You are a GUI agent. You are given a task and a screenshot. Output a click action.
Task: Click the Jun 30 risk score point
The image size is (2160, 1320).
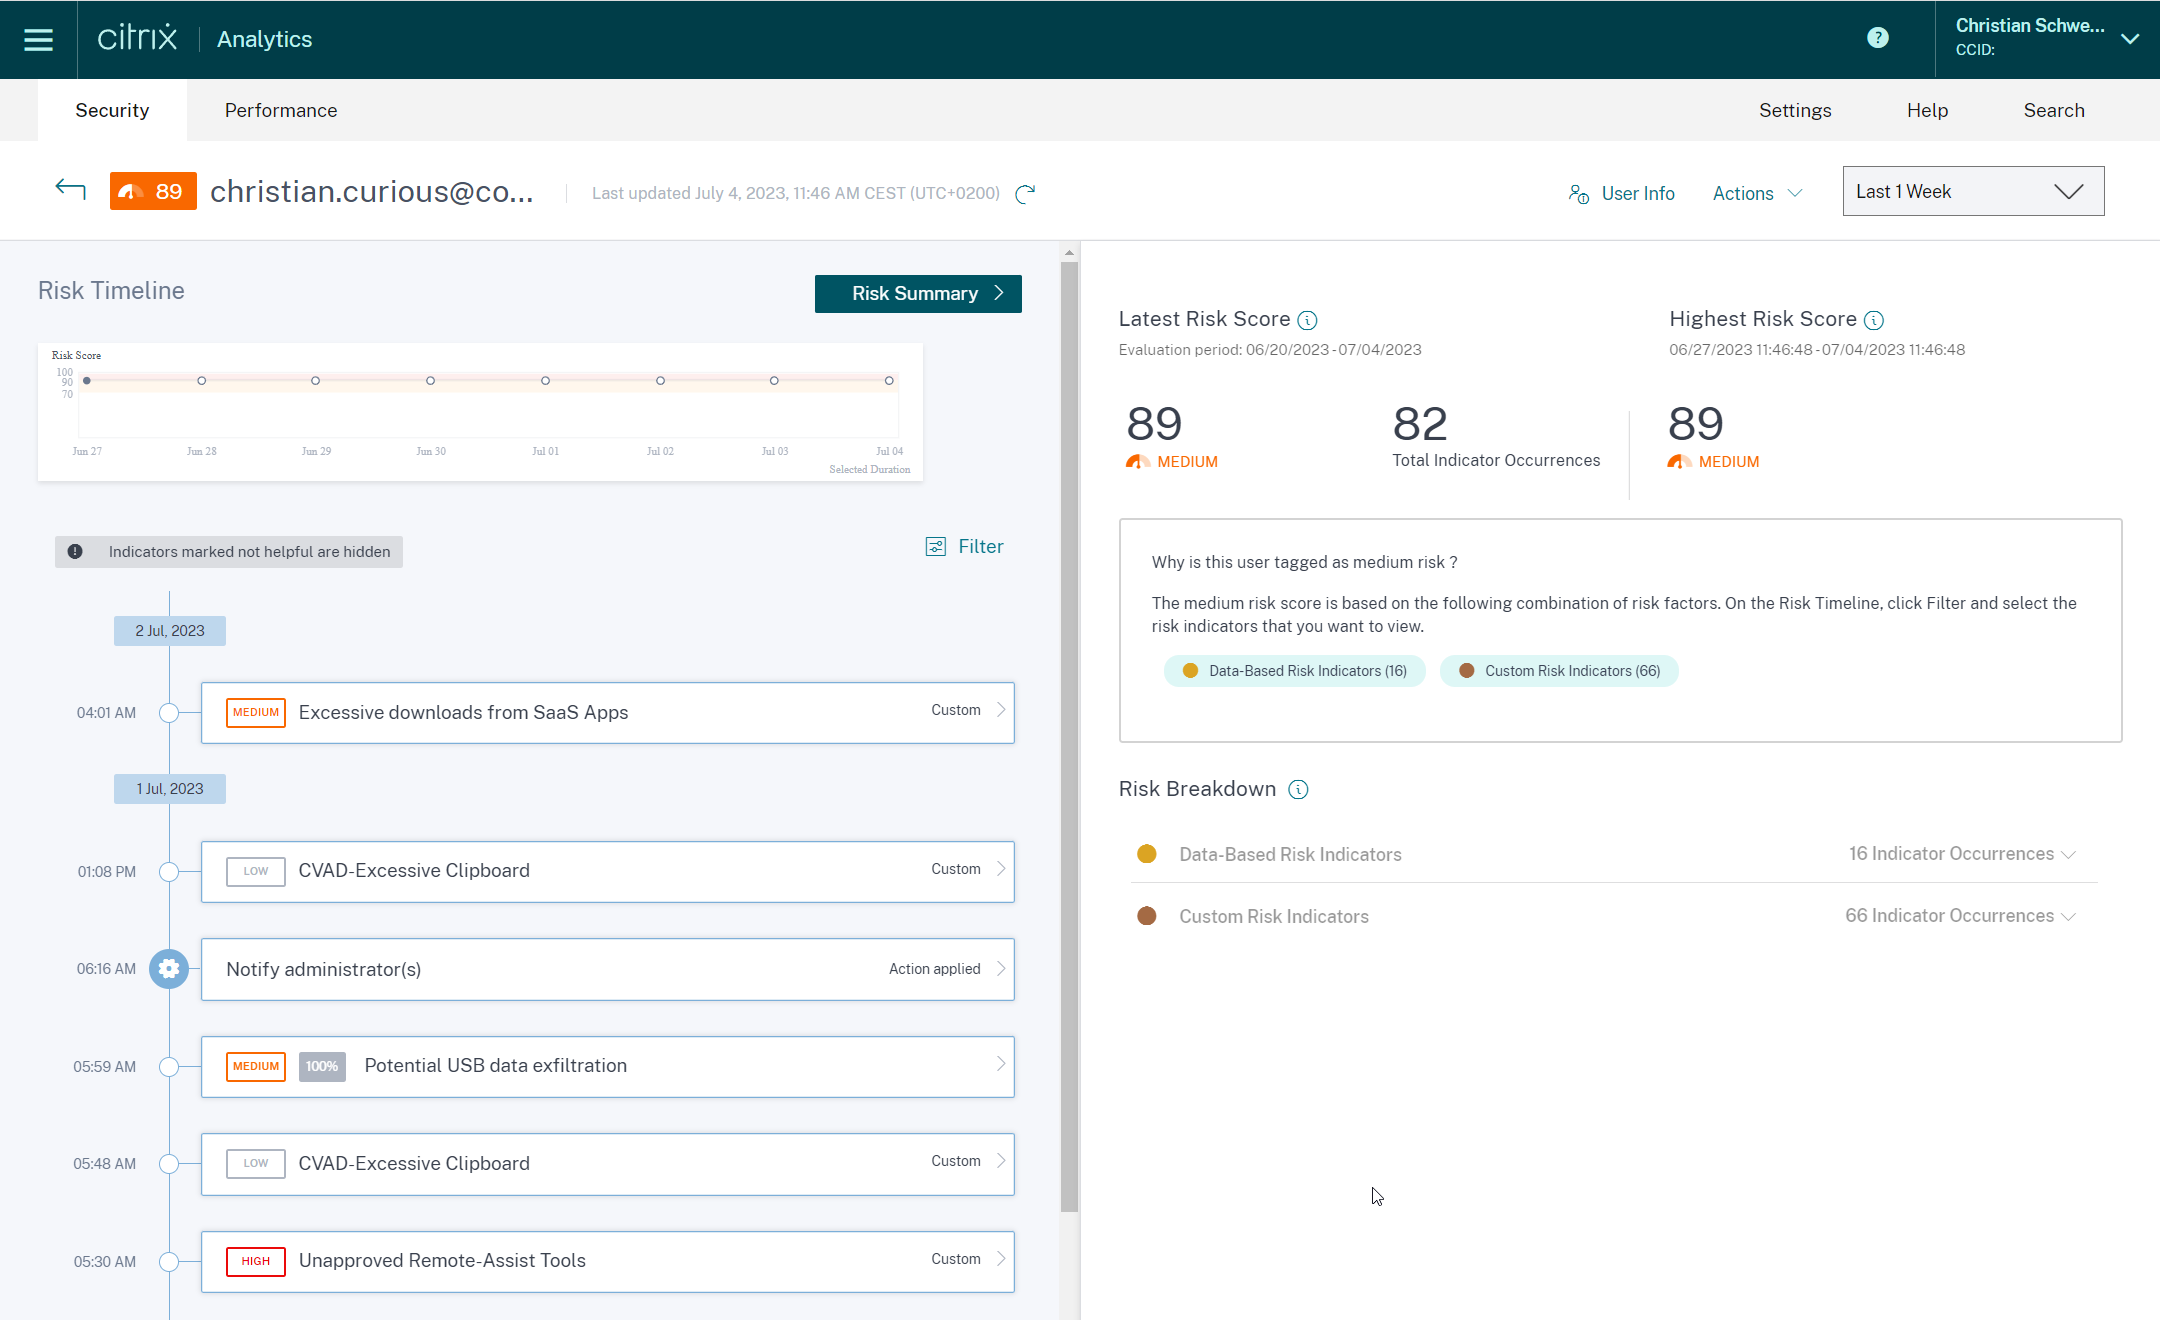tap(430, 381)
